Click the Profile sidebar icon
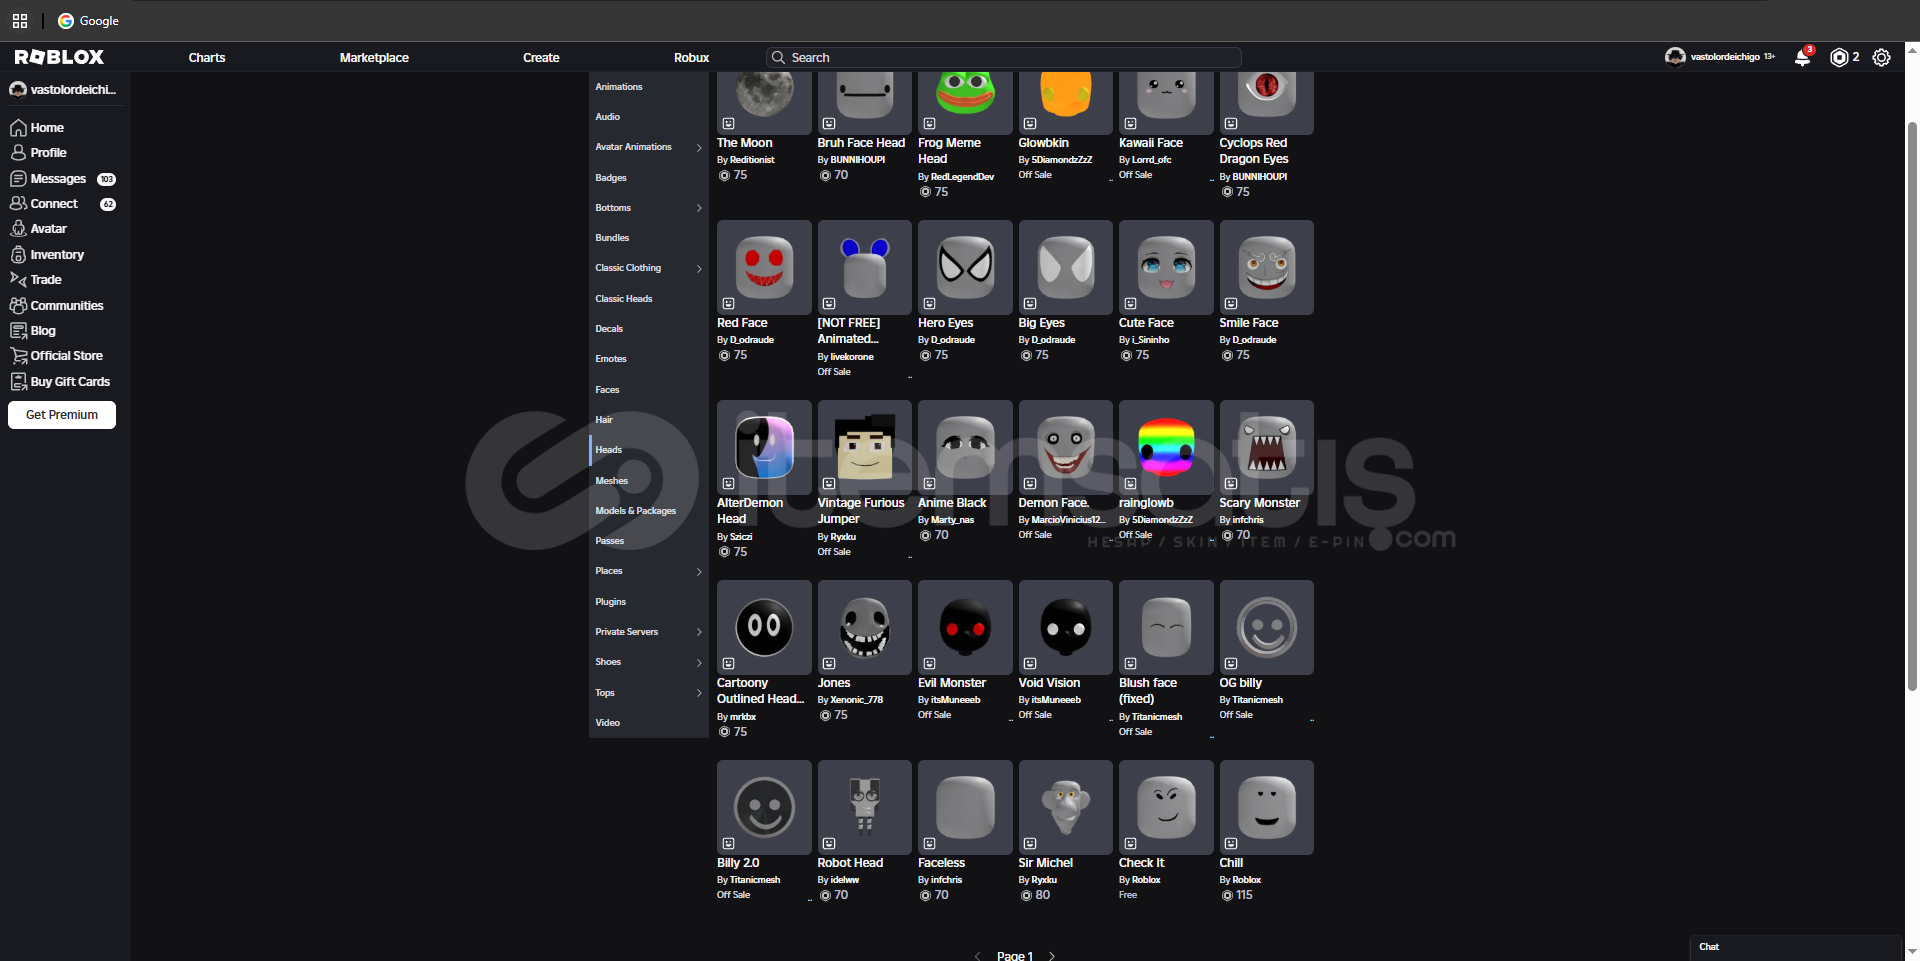 point(18,153)
